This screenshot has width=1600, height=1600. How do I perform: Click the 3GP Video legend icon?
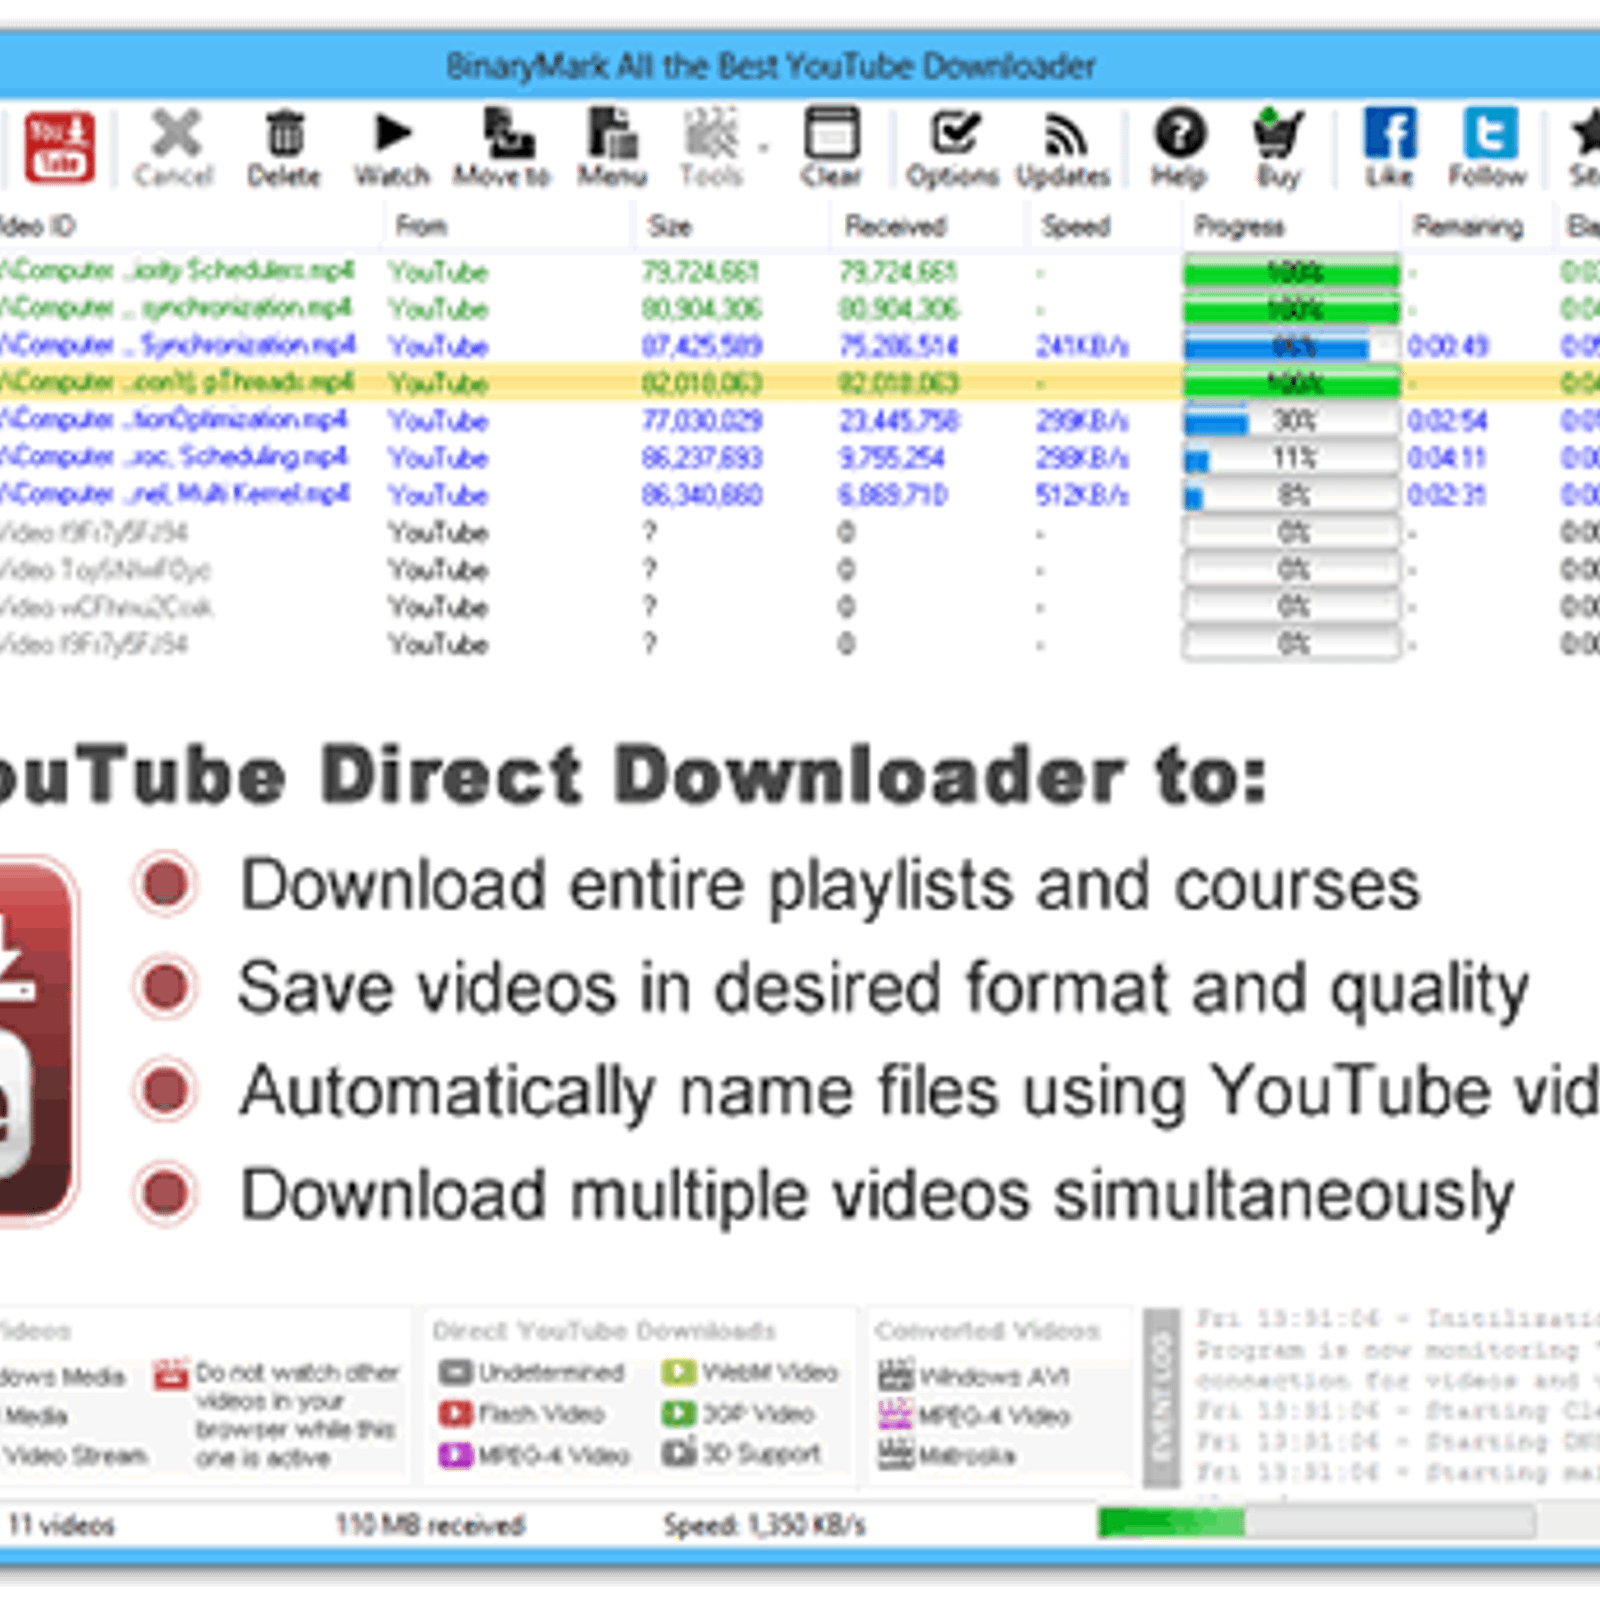click(678, 1413)
